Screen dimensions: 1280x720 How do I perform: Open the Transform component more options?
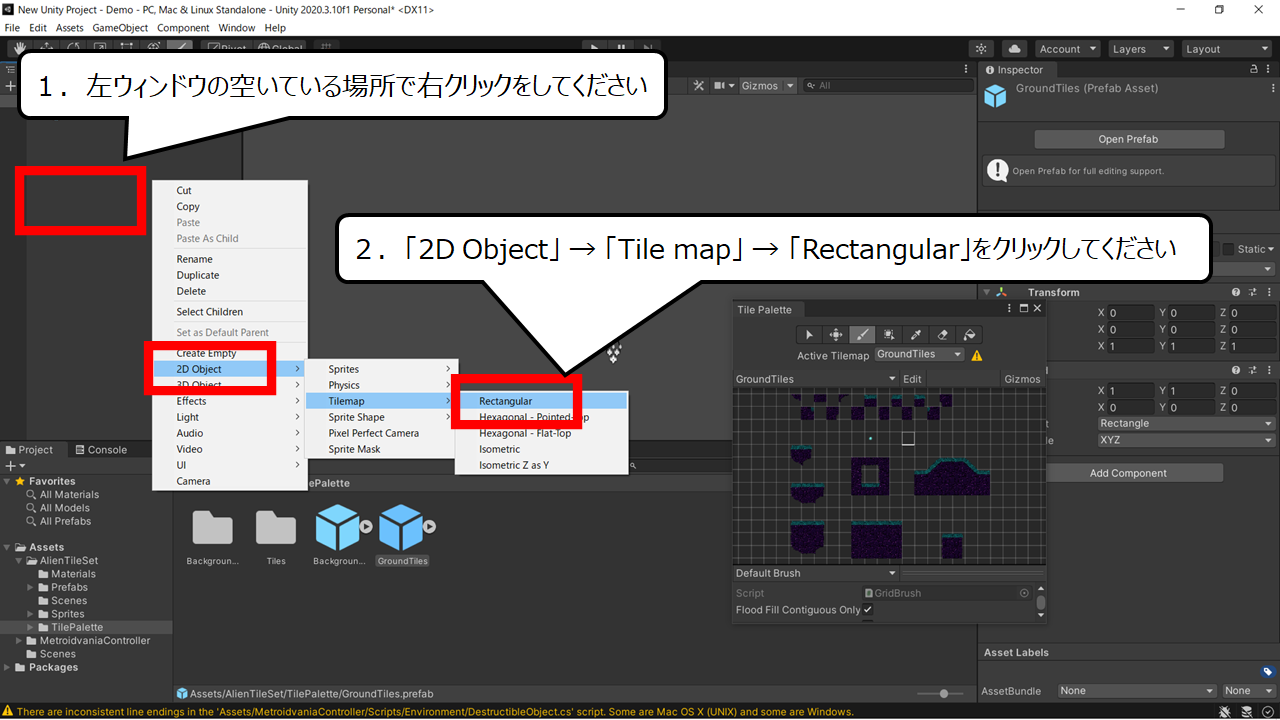pyautogui.click(x=1267, y=292)
